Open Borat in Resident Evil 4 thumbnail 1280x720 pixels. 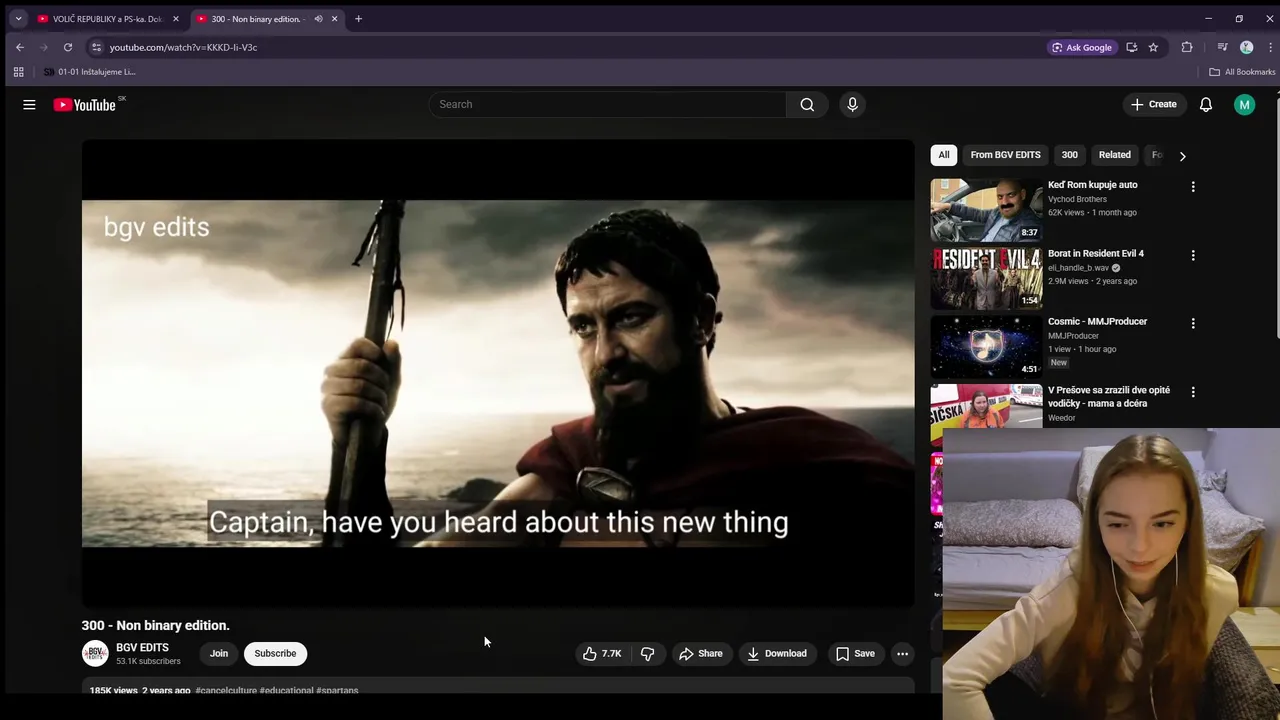tap(986, 278)
